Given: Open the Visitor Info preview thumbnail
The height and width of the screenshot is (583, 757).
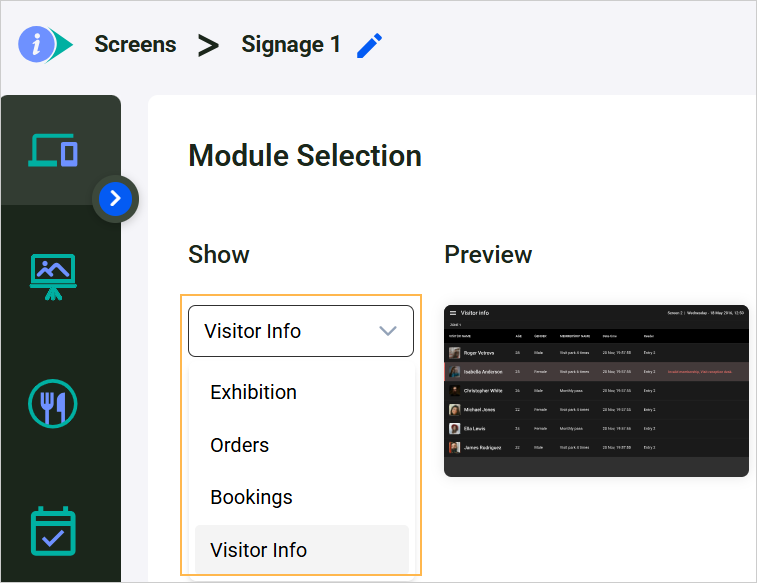Looking at the screenshot, I should (x=596, y=391).
